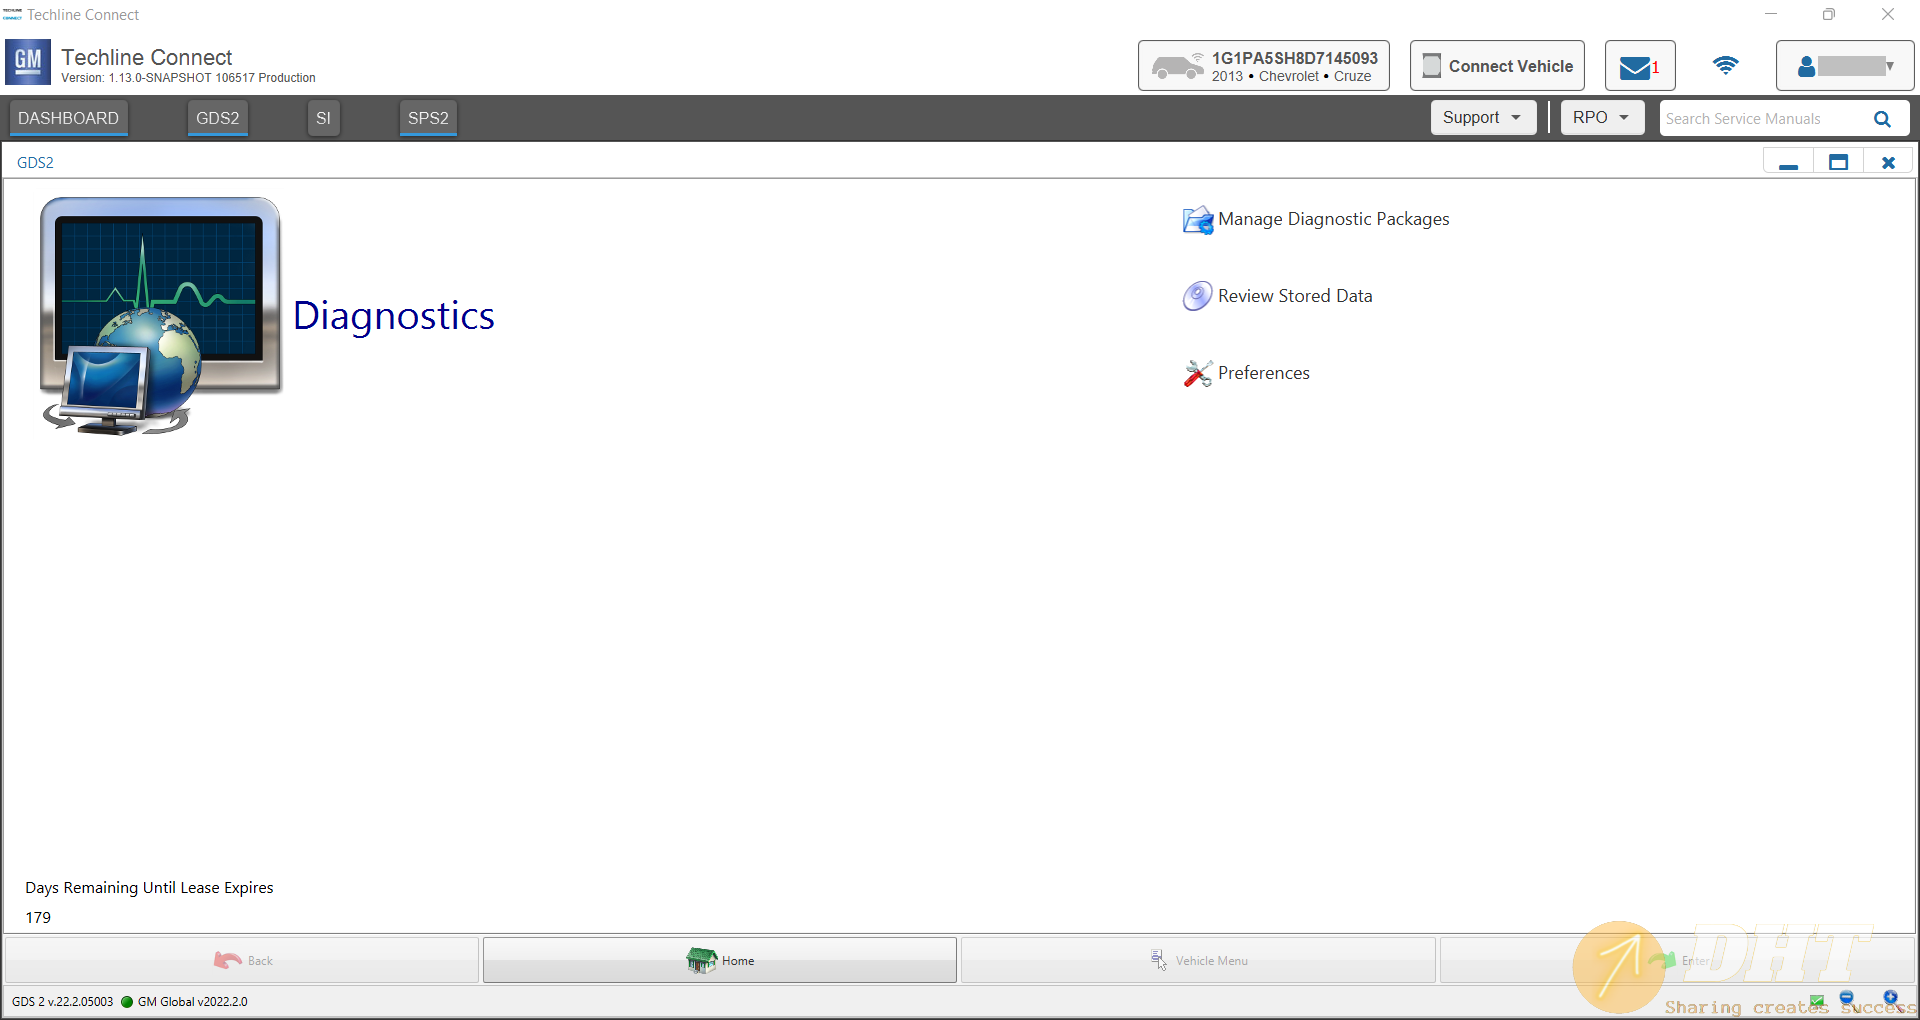Click the Home button in bottom bar
1920x1020 pixels.
tap(720, 960)
